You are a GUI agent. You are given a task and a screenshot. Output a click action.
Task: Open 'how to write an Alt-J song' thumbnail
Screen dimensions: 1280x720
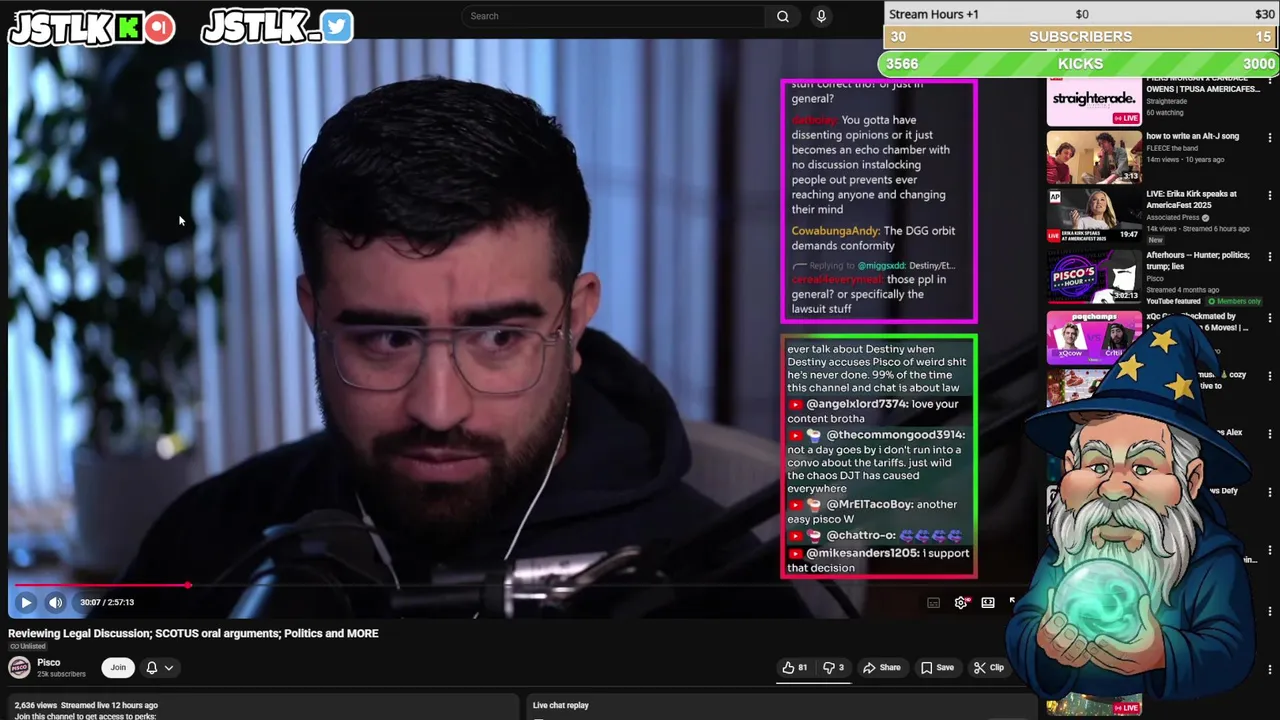pos(1094,157)
